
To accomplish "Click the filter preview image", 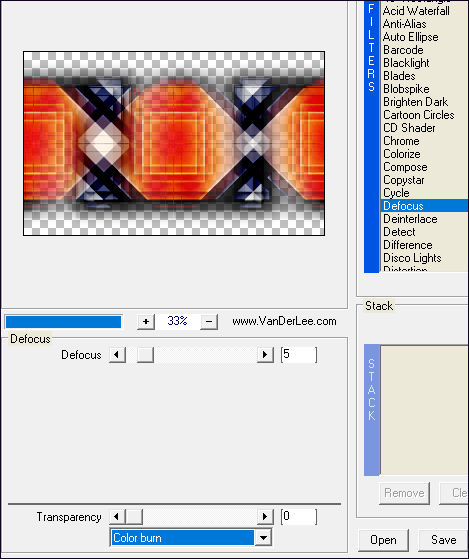I will coord(174,143).
